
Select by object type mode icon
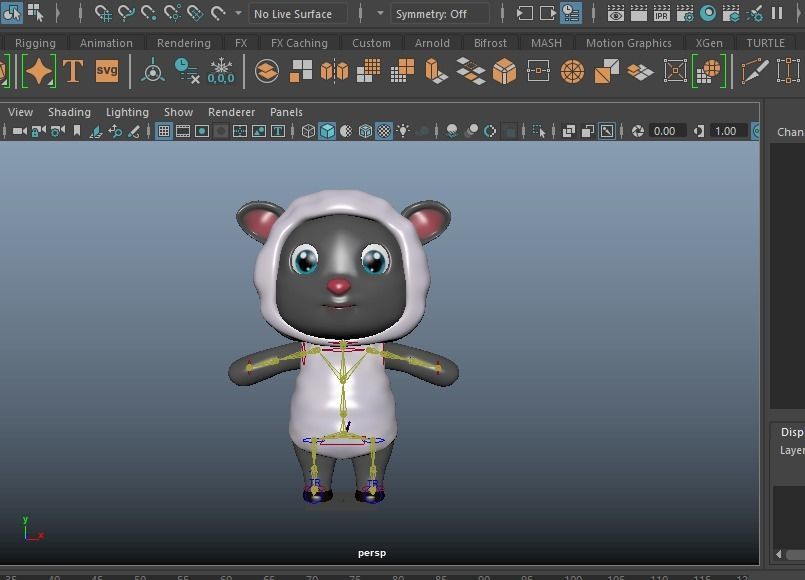click(11, 13)
